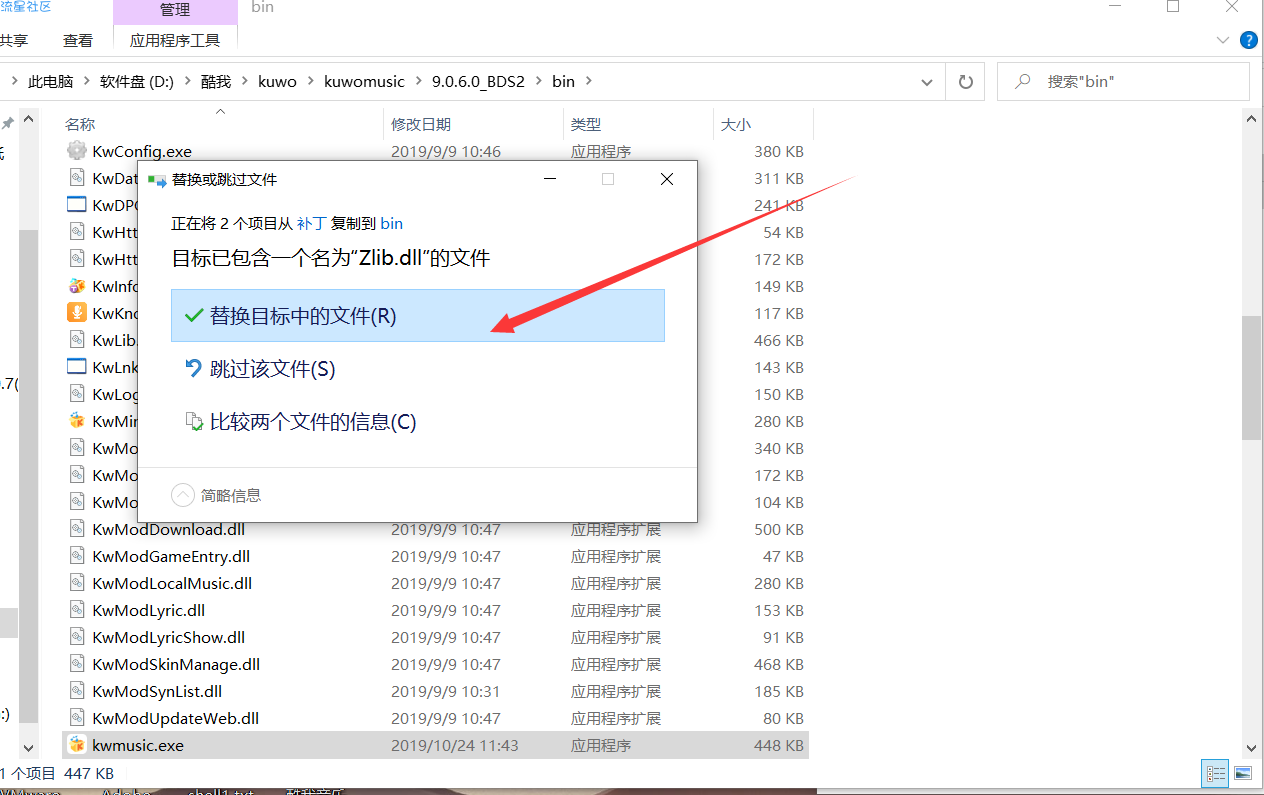Image resolution: width=1264 pixels, height=795 pixels.
Task: Open the 管理 ribbon tab
Action: [175, 10]
